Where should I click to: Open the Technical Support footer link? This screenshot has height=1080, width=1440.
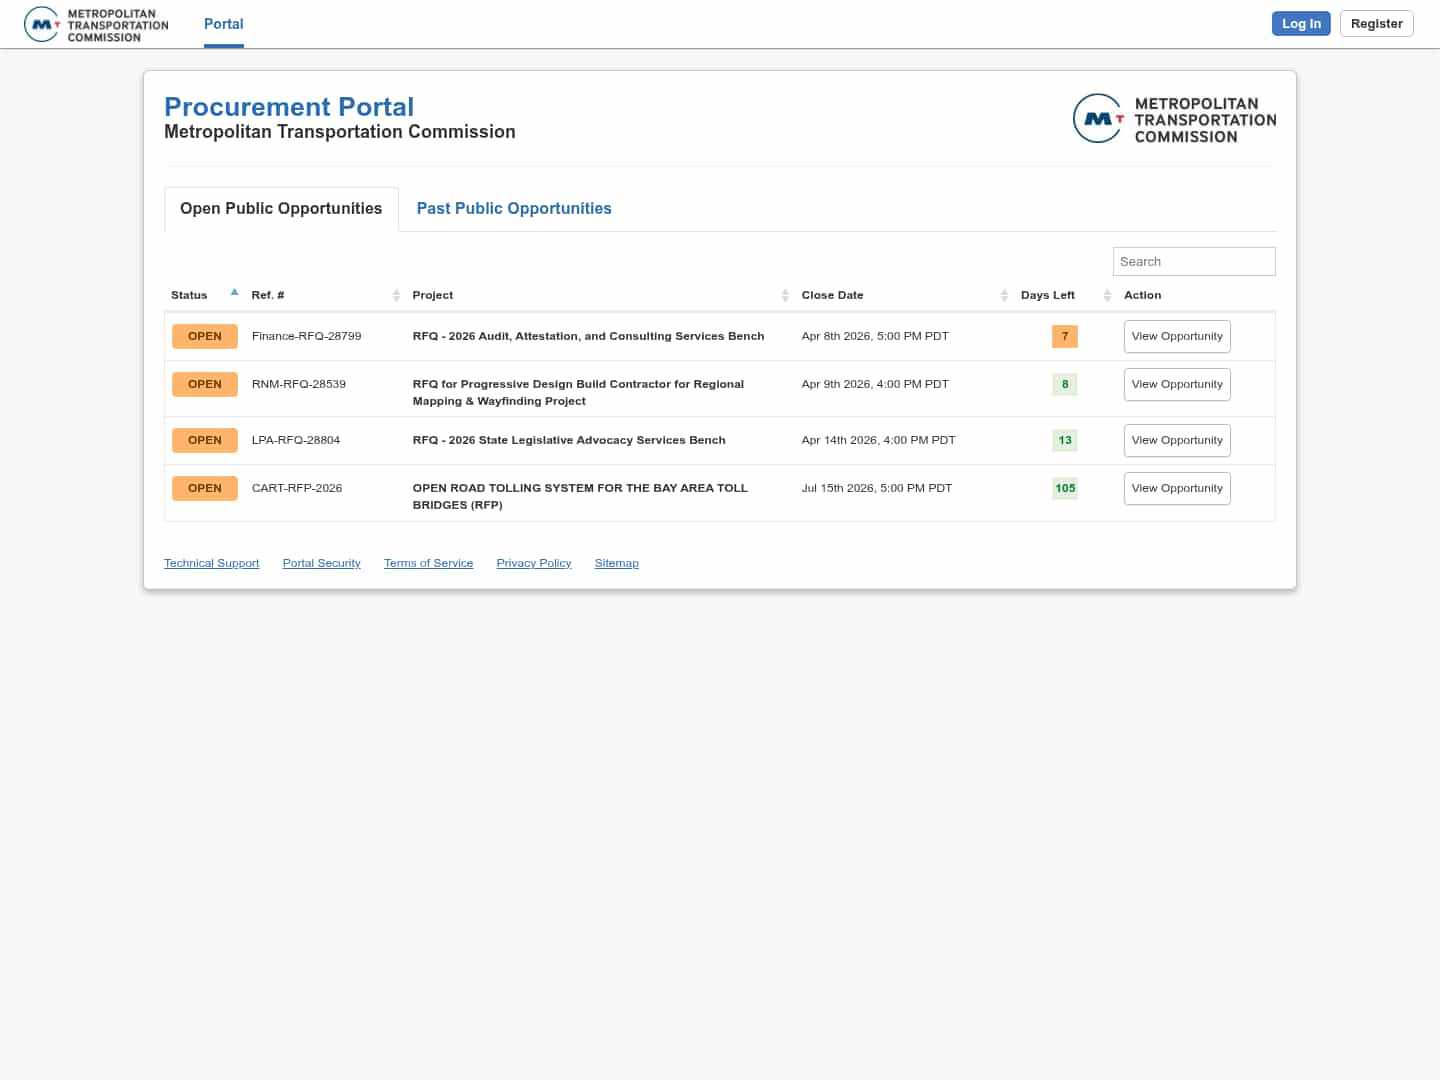coord(211,563)
